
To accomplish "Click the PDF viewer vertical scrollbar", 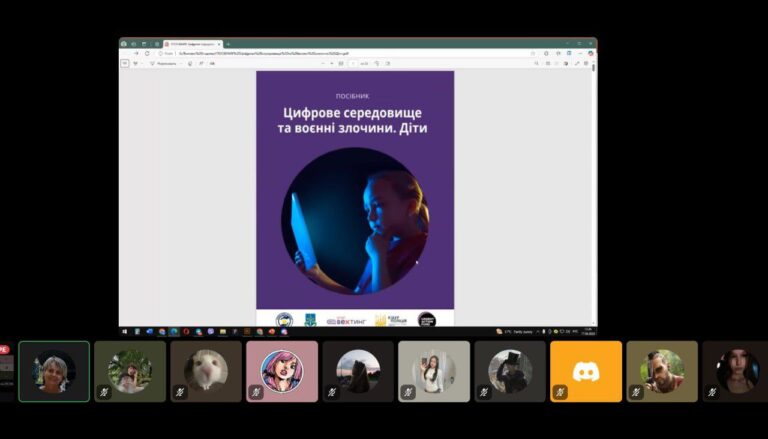I will coord(594,150).
